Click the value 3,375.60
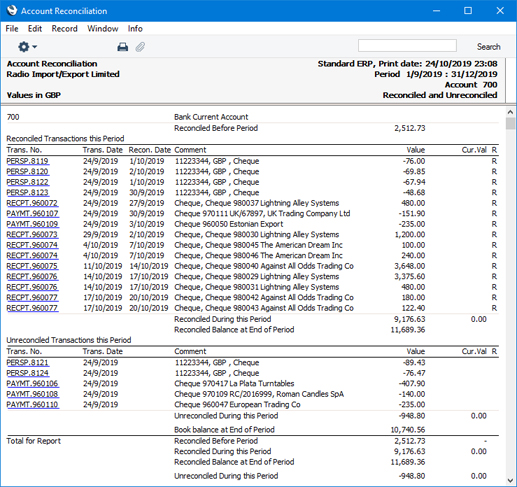The width and height of the screenshot is (517, 487). pyautogui.click(x=410, y=277)
